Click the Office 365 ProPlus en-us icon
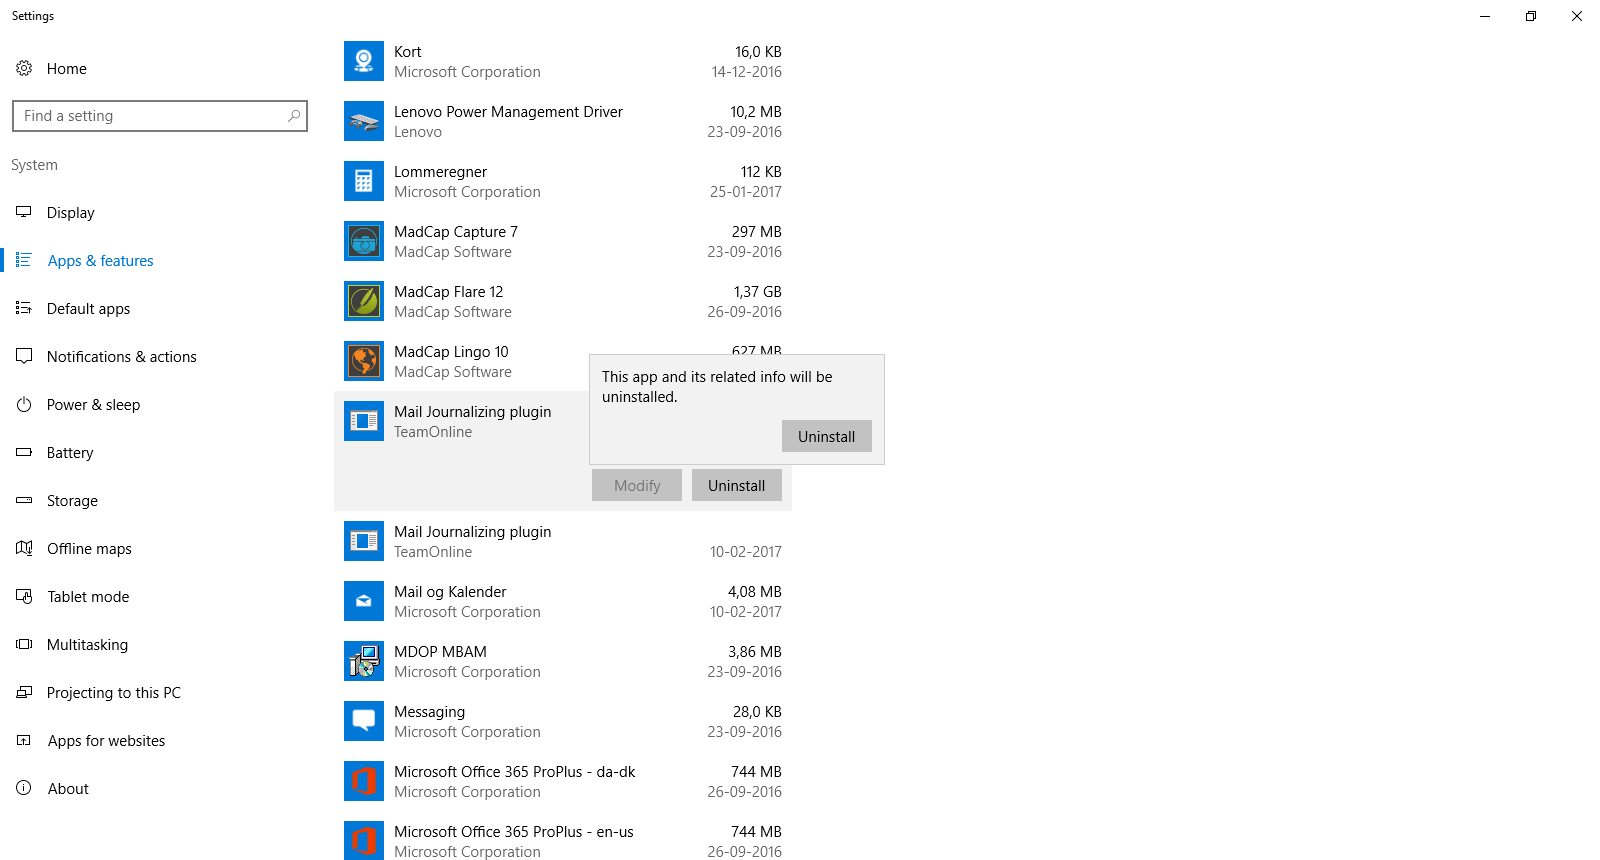Viewport: 1600px width, 860px height. tap(364, 841)
